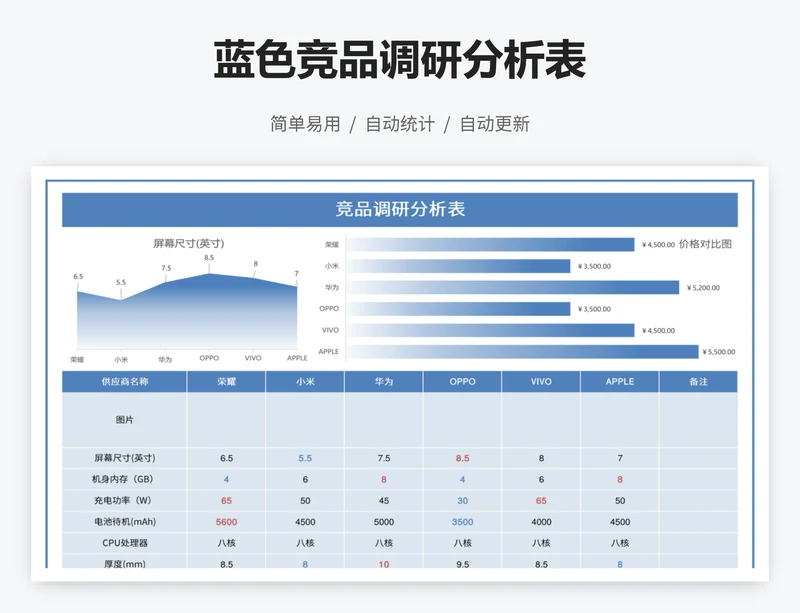Select the blue 4 memory cell for 荣耀
Viewport: 800px width, 613px height.
(227, 479)
